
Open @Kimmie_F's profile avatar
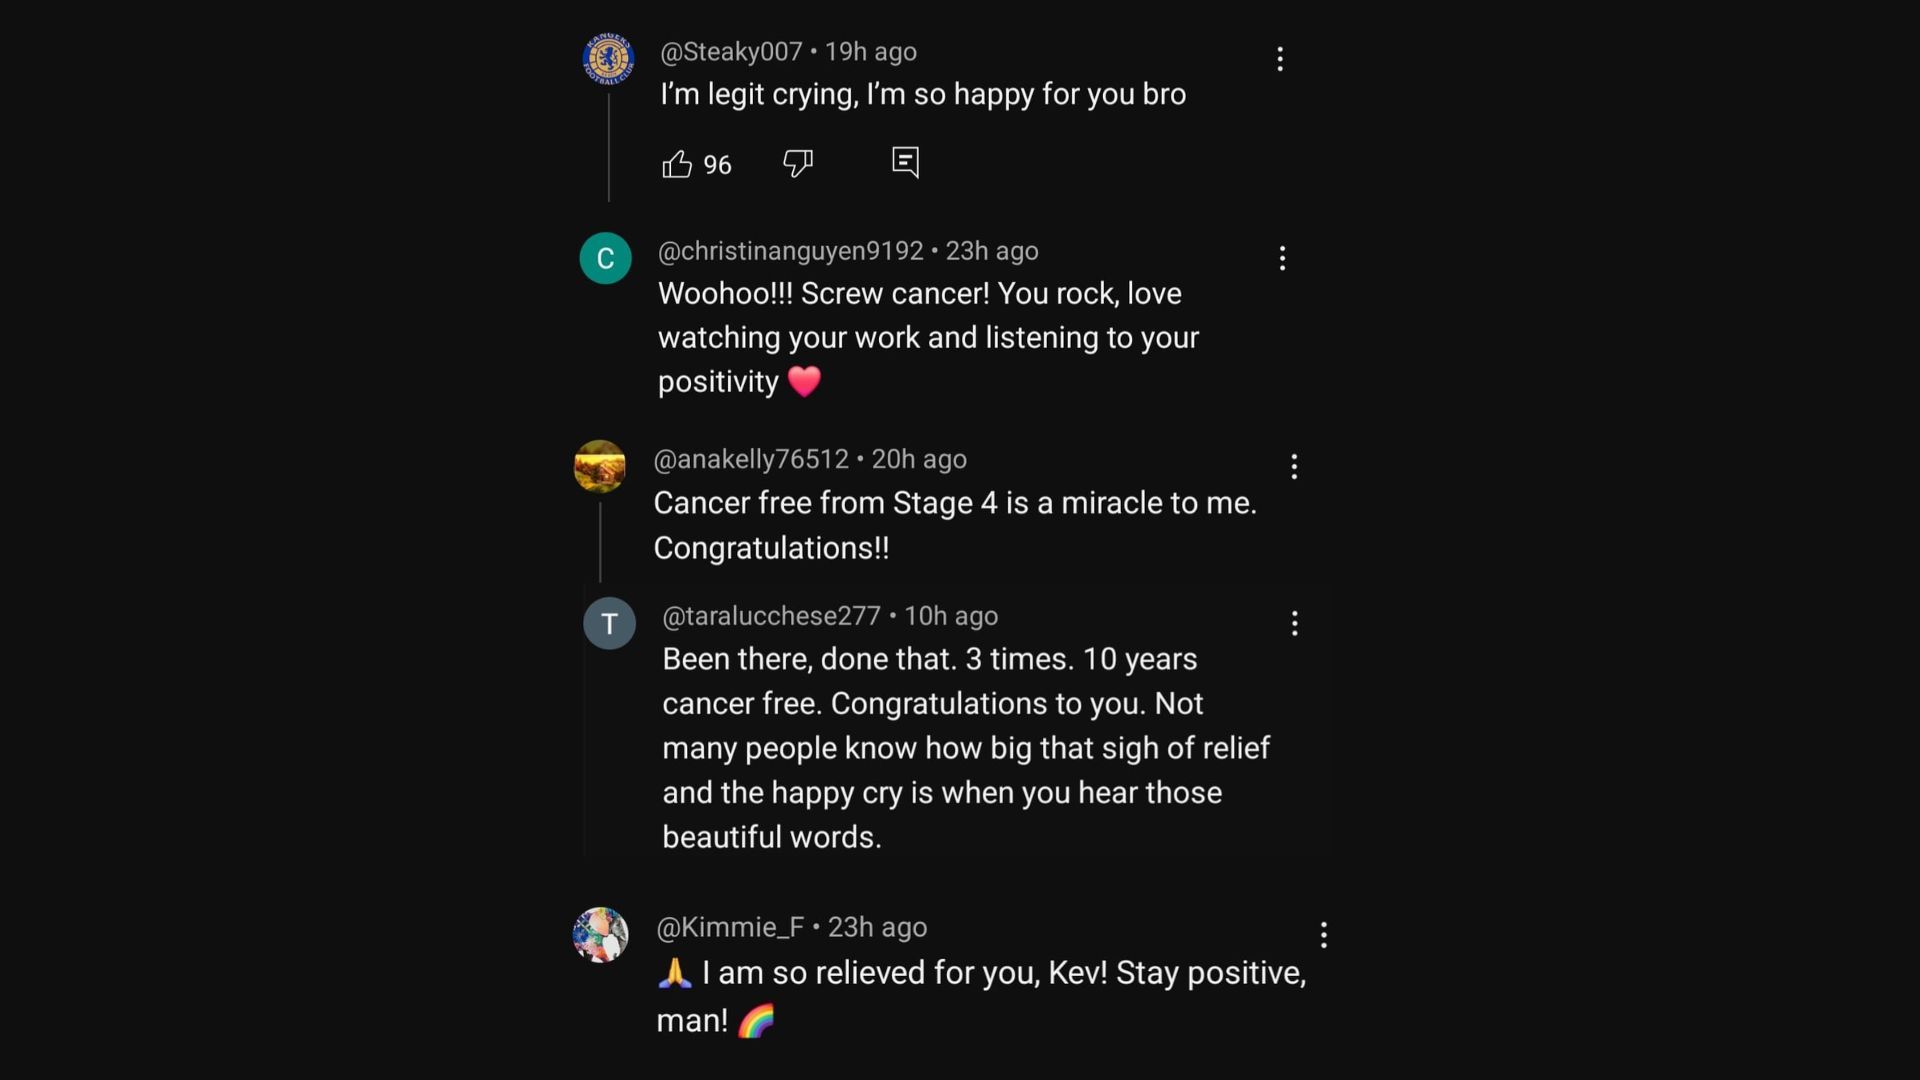[x=600, y=935]
